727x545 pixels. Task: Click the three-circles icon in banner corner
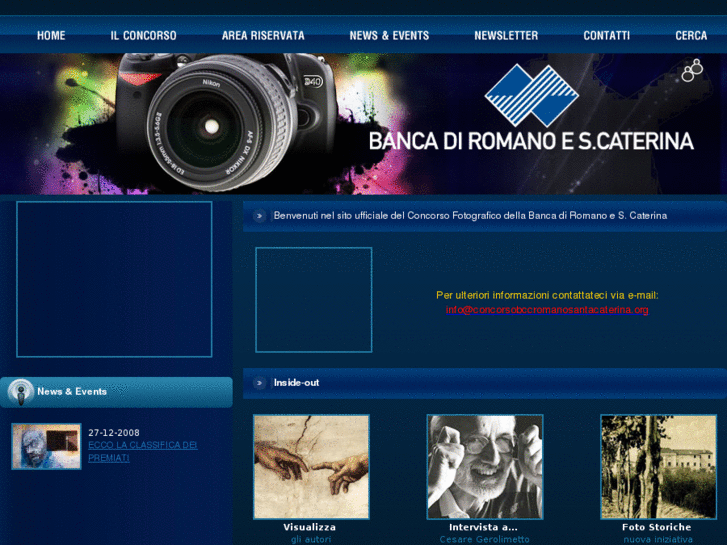tap(692, 70)
